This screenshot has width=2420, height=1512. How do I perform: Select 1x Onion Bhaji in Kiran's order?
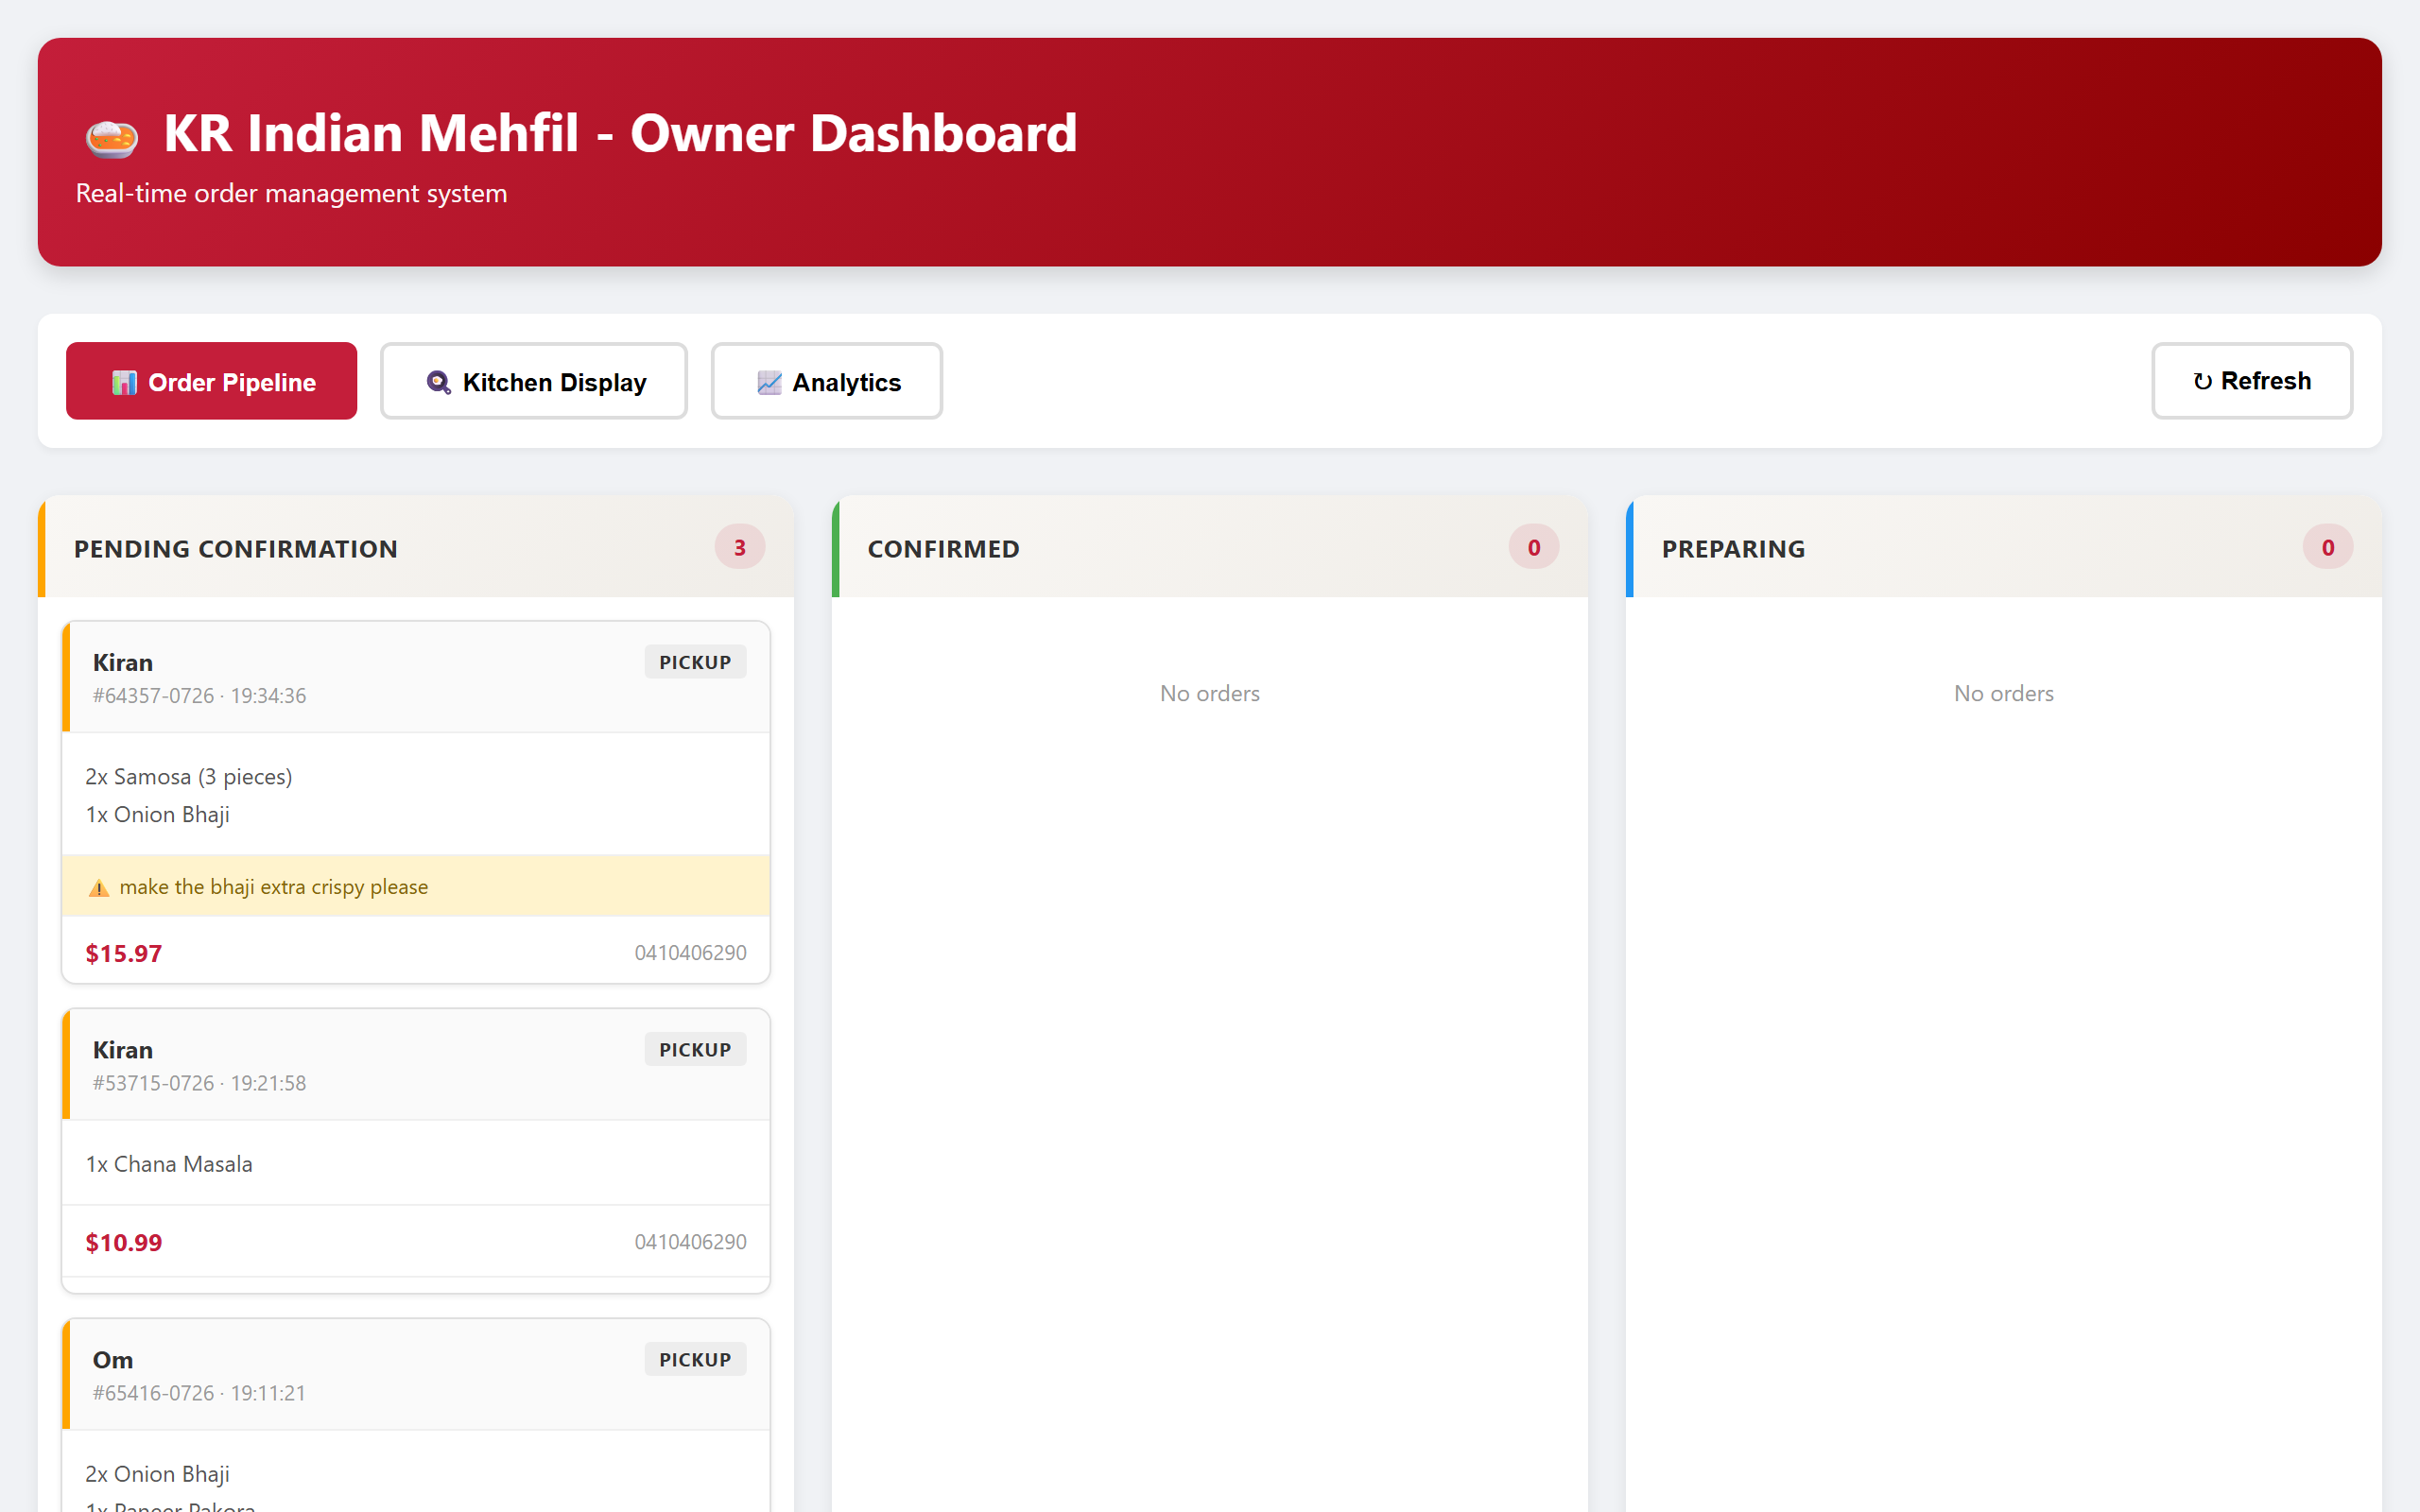click(158, 815)
